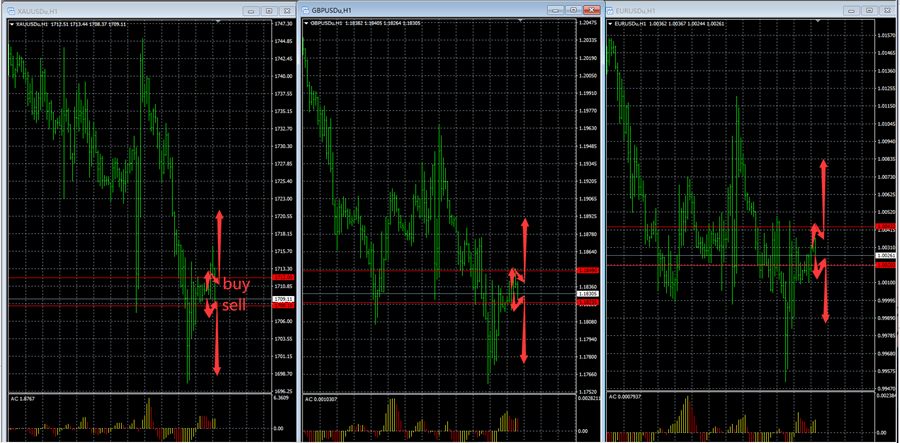The width and height of the screenshot is (900, 443).
Task: Click the "sell" annotation on gold chart
Action: [234, 305]
